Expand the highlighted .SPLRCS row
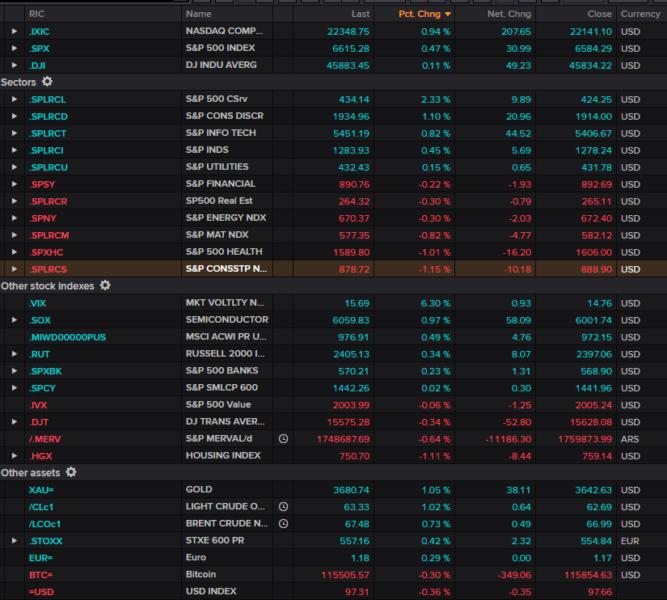Image resolution: width=667 pixels, height=600 pixels. (x=14, y=269)
